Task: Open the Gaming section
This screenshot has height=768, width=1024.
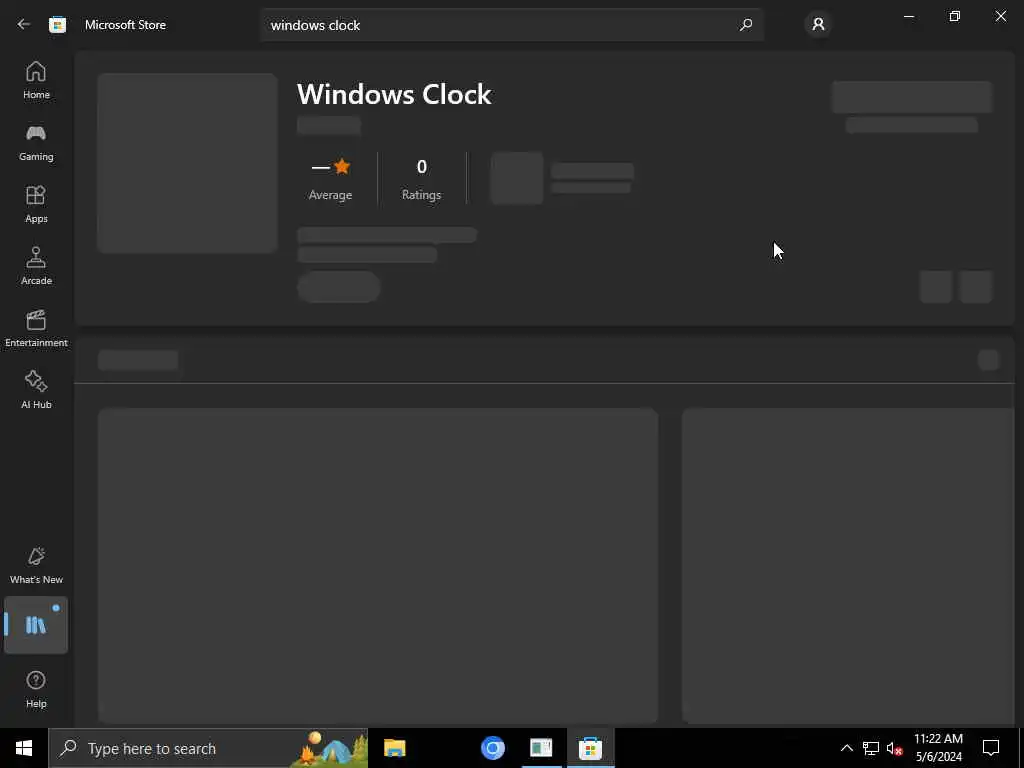Action: point(36,142)
